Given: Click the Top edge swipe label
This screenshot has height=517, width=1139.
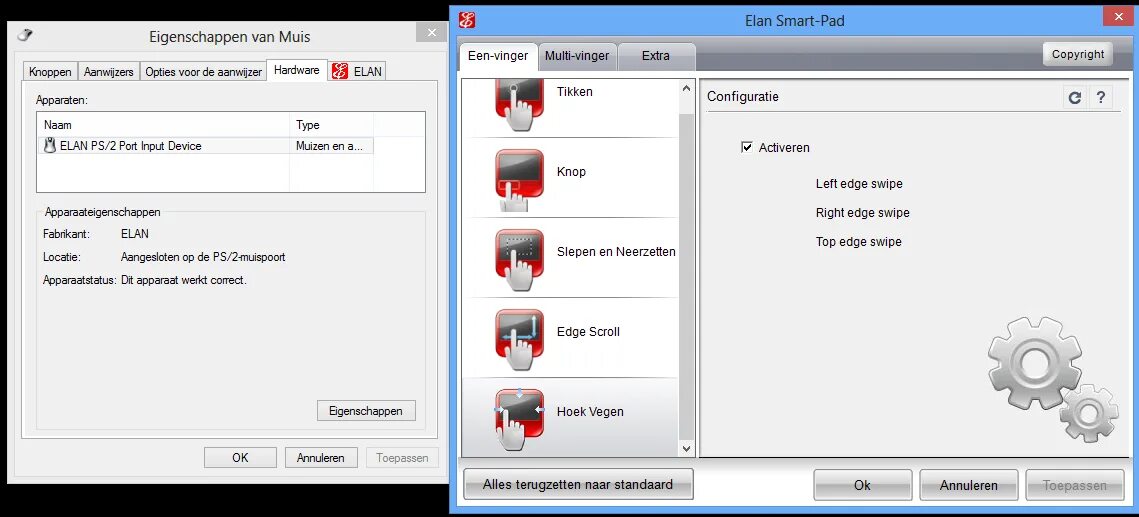Looking at the screenshot, I should pos(859,242).
